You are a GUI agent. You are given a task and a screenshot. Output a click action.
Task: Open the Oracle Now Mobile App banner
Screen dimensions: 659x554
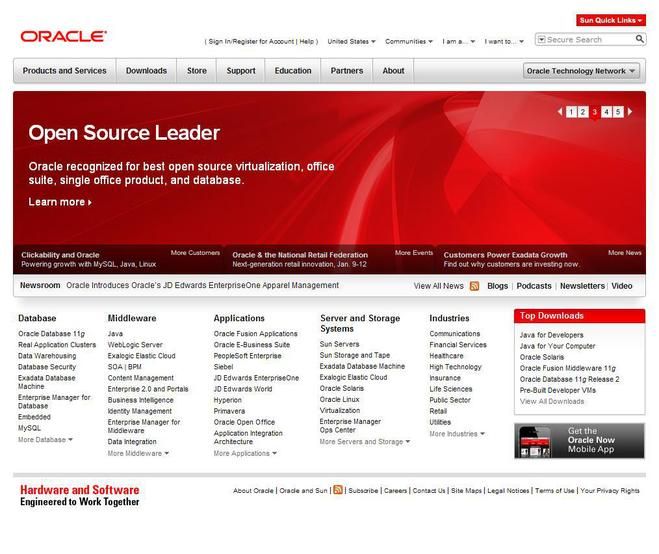pyautogui.click(x=579, y=441)
